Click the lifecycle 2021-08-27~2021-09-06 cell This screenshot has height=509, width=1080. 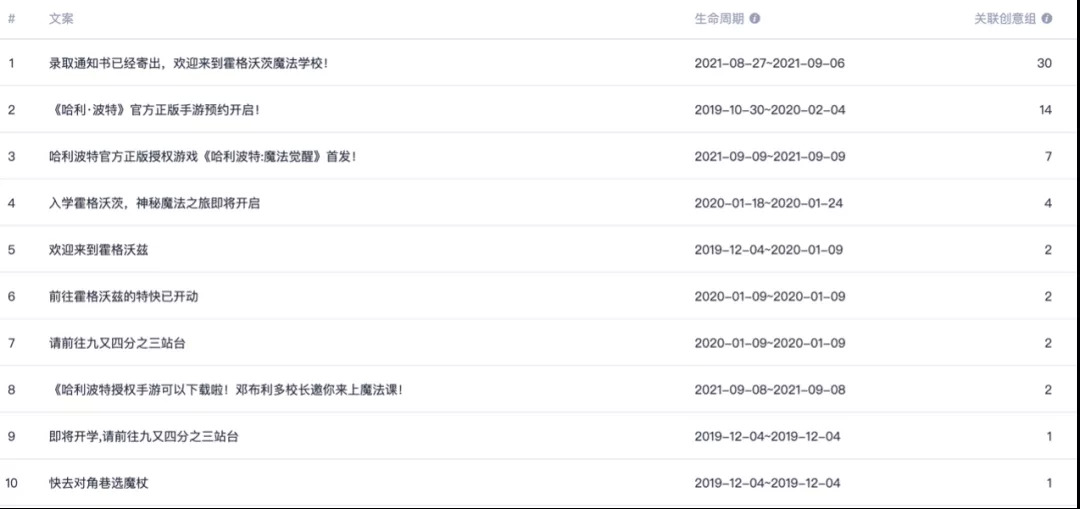769,63
